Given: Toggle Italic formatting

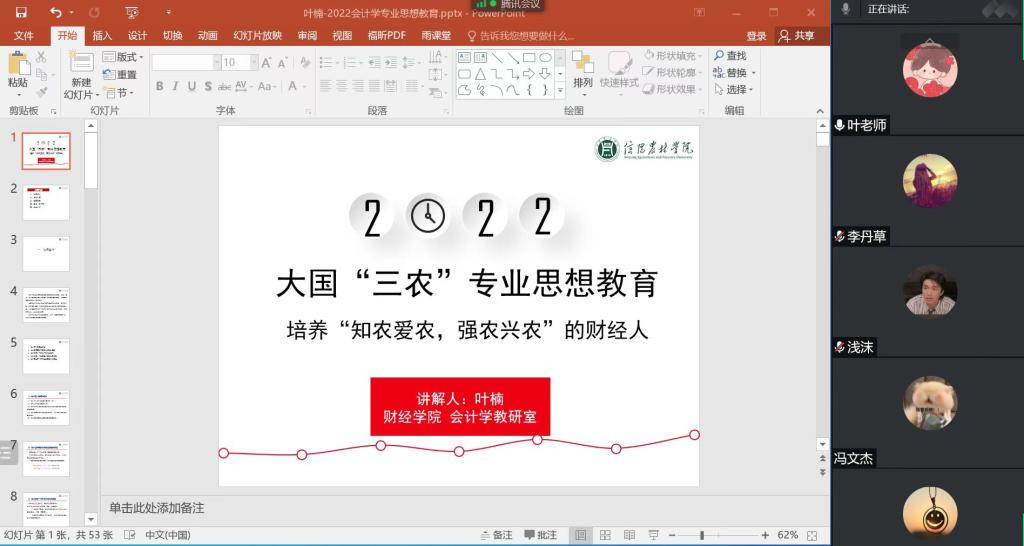Looking at the screenshot, I should tap(176, 87).
